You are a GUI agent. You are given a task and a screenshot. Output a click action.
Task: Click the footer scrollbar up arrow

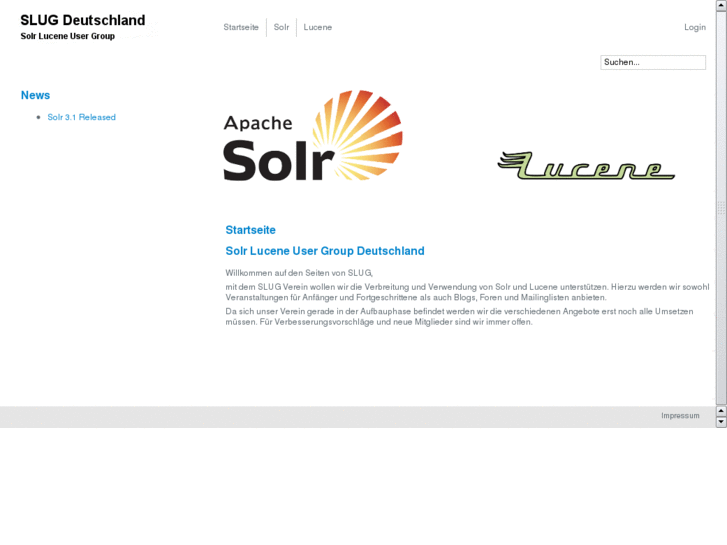(721, 411)
